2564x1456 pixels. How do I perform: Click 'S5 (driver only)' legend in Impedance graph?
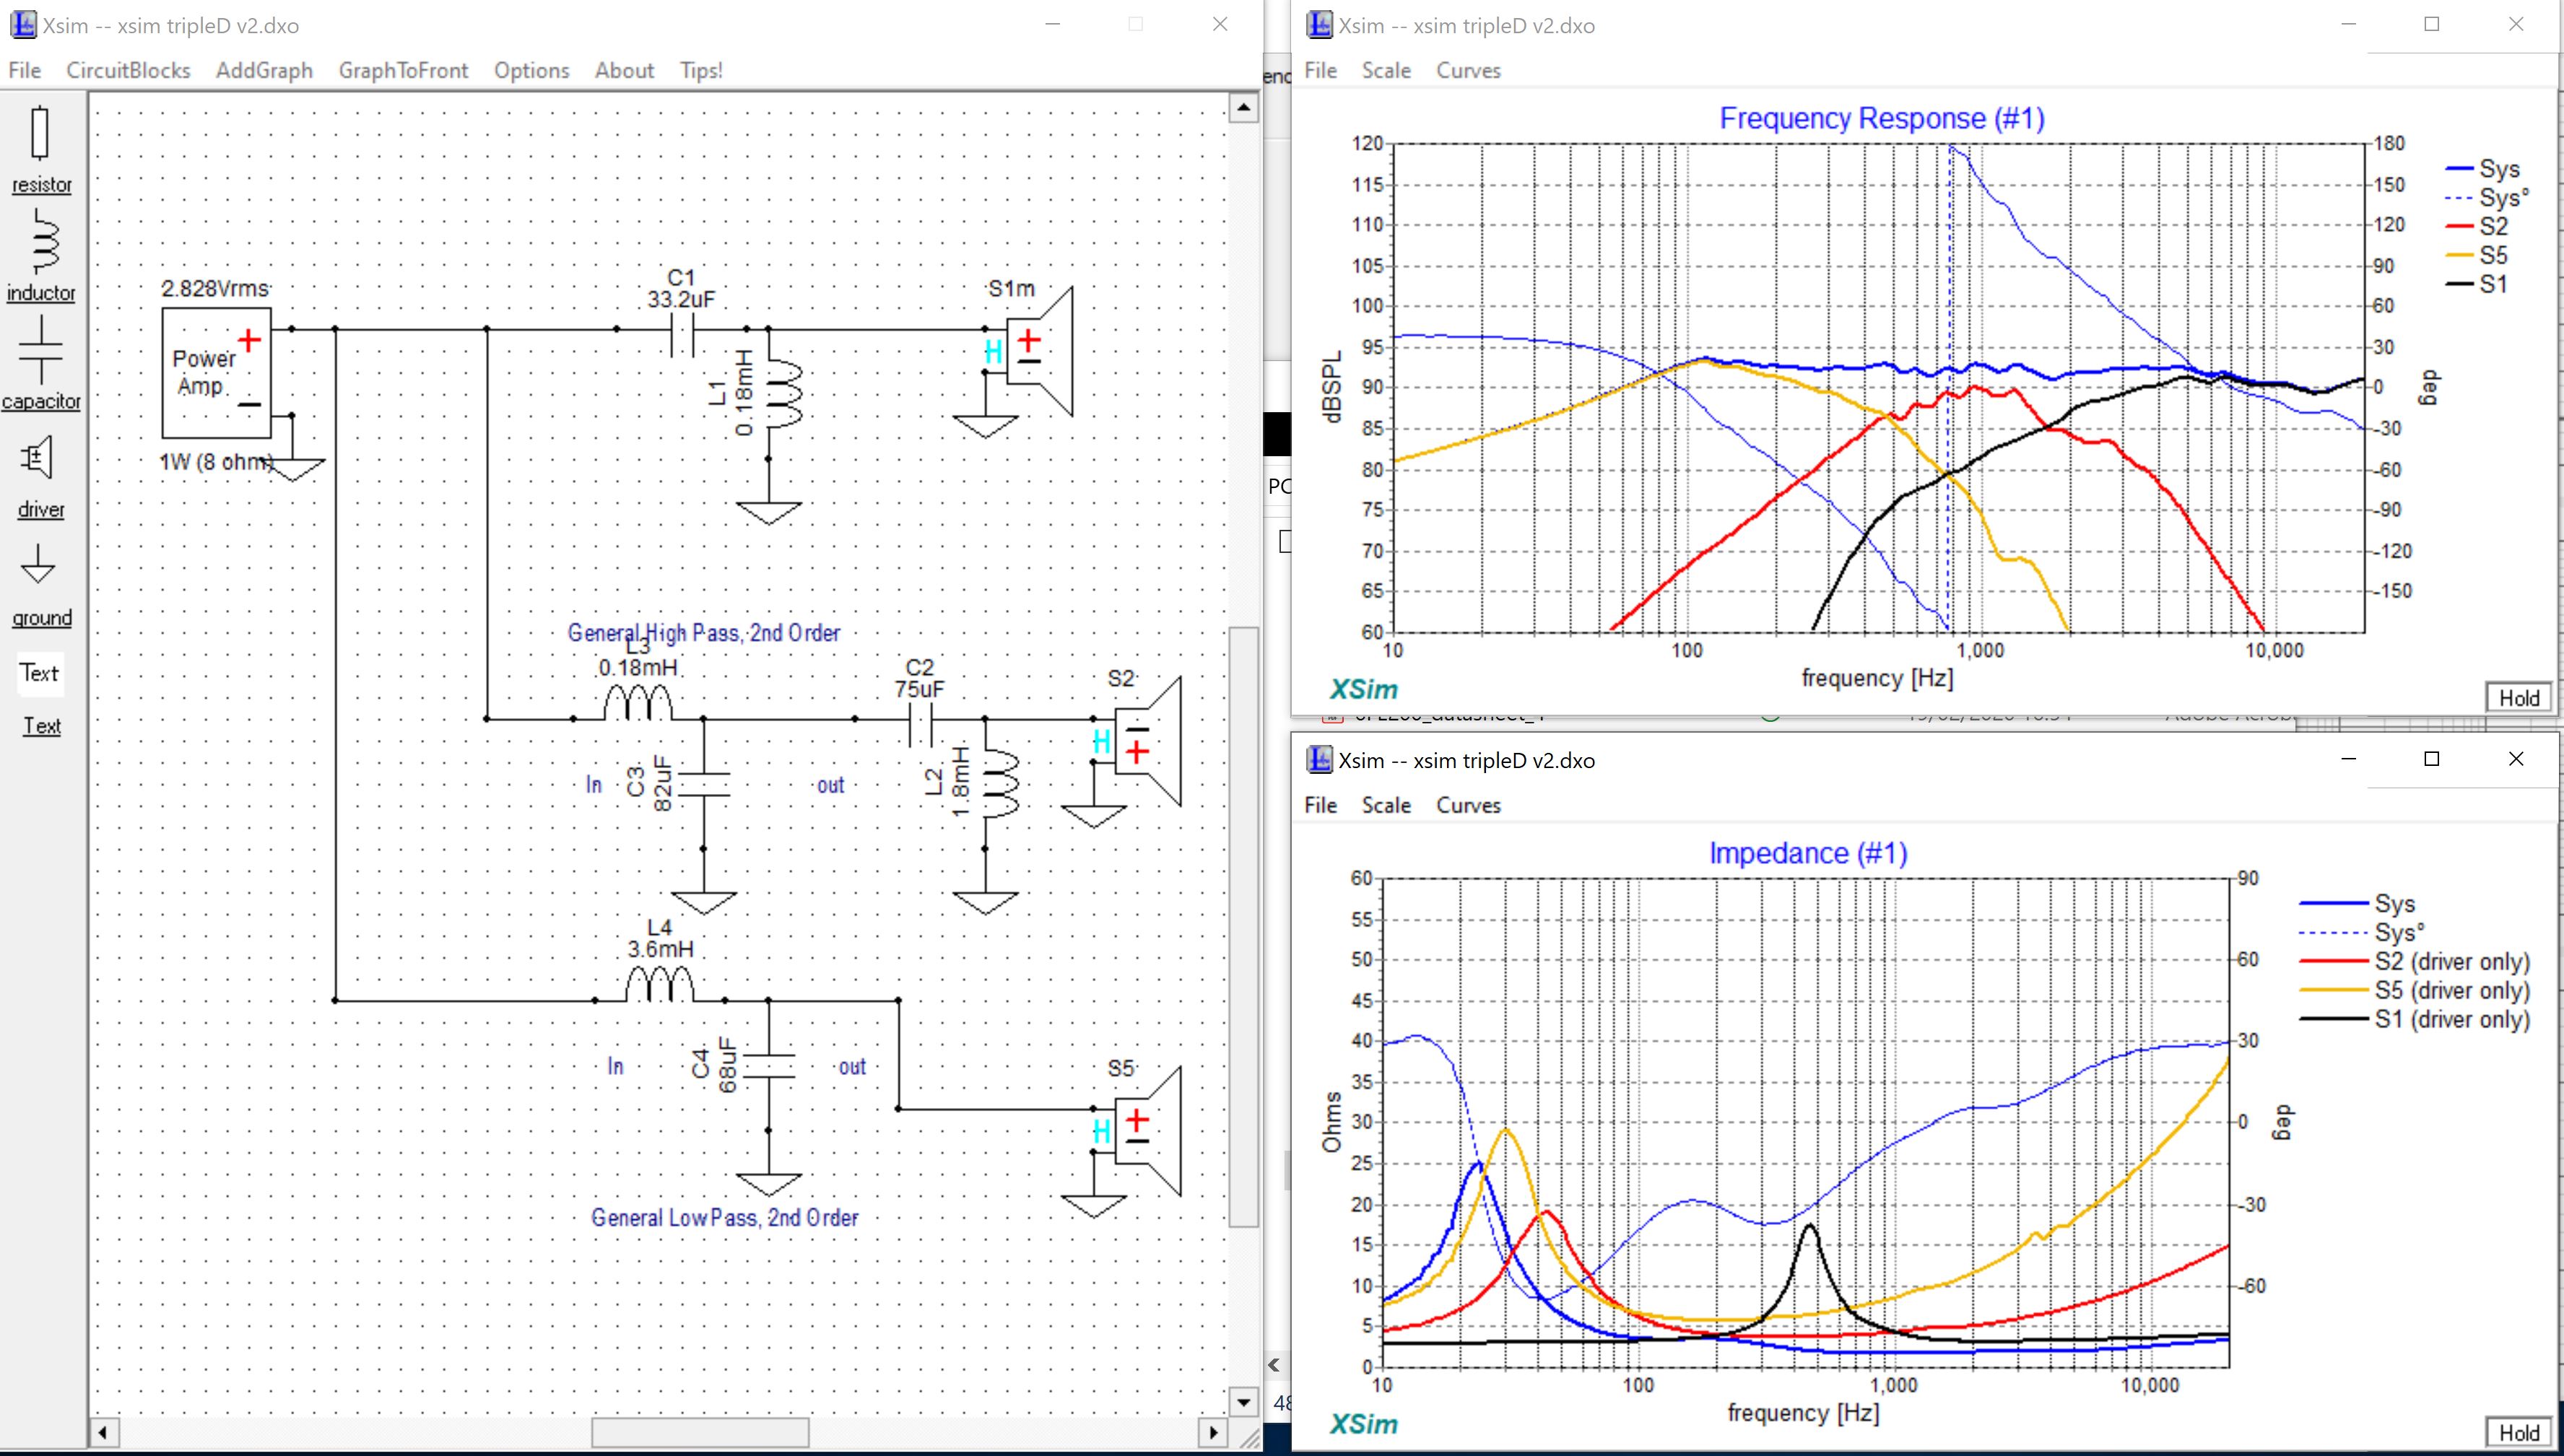point(2415,990)
